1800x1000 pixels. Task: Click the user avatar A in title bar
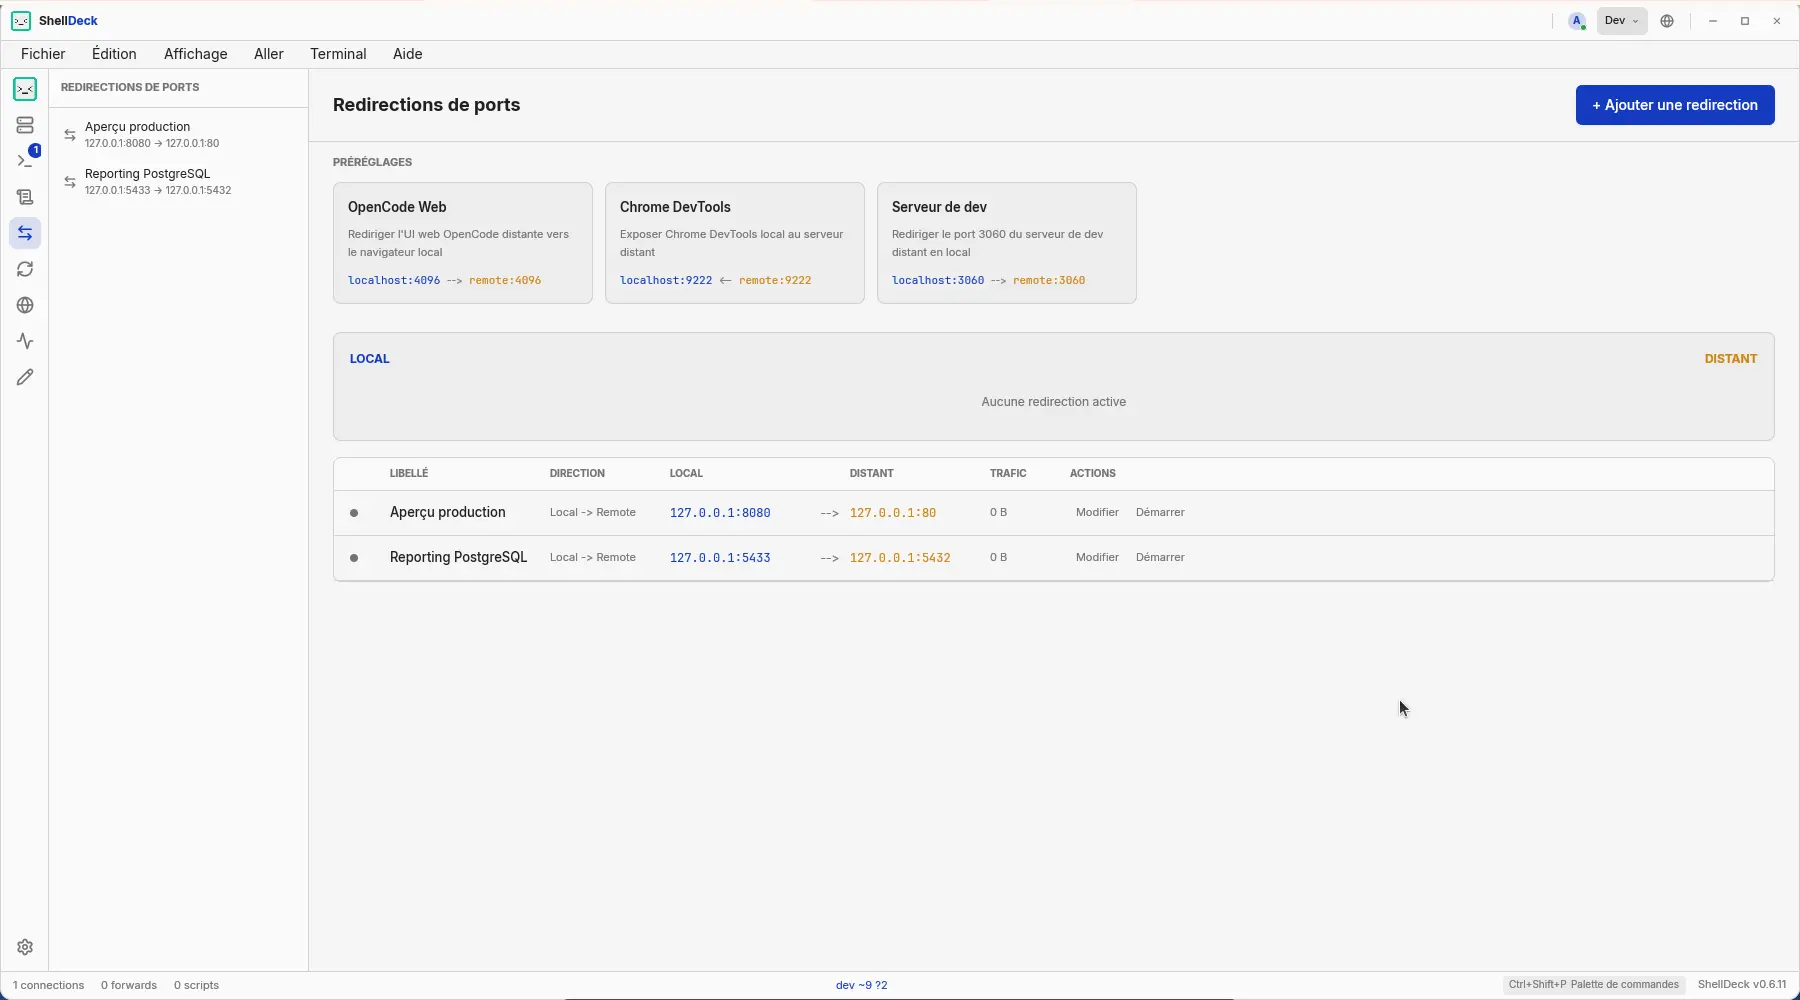coord(1577,21)
